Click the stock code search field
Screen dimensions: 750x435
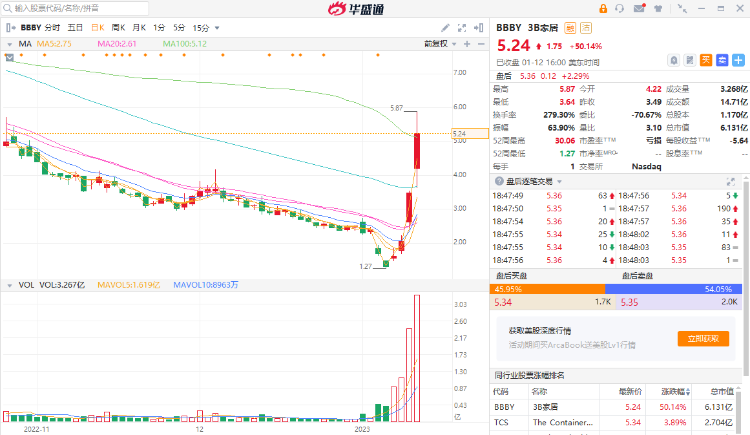click(x=75, y=8)
